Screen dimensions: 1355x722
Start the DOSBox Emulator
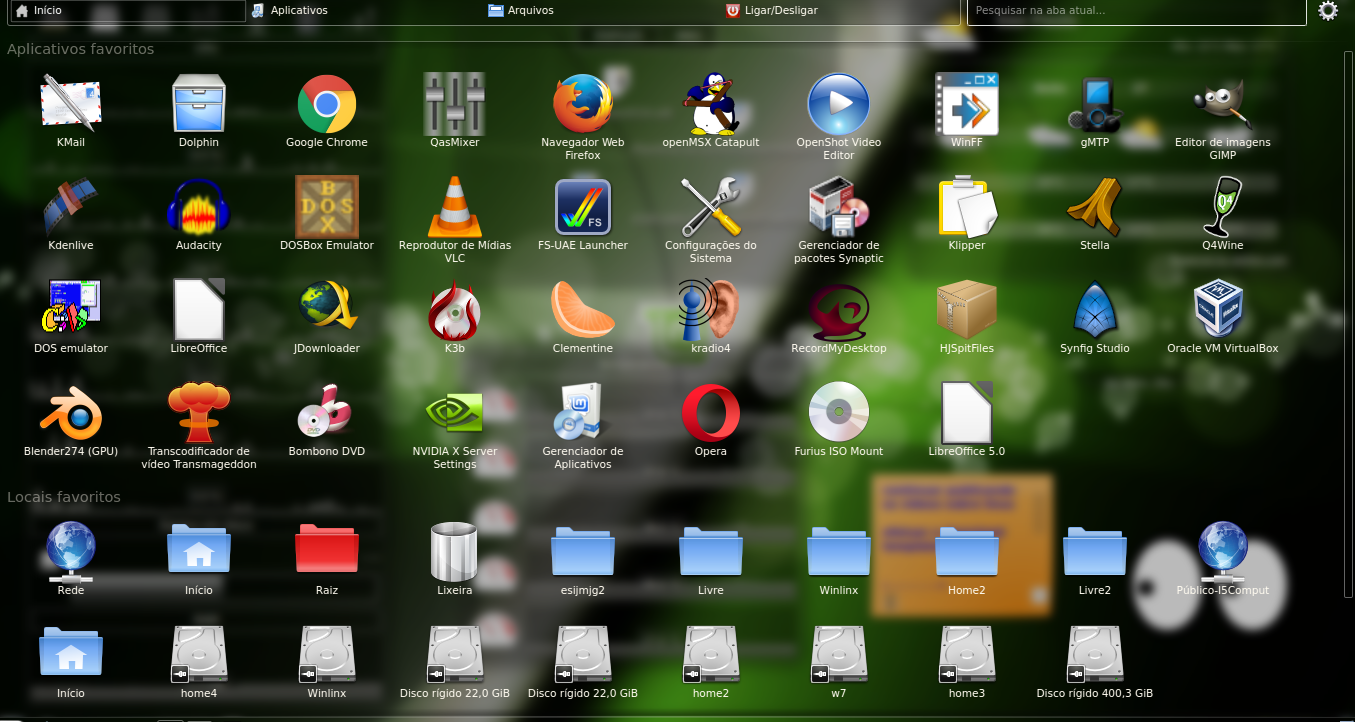(326, 207)
